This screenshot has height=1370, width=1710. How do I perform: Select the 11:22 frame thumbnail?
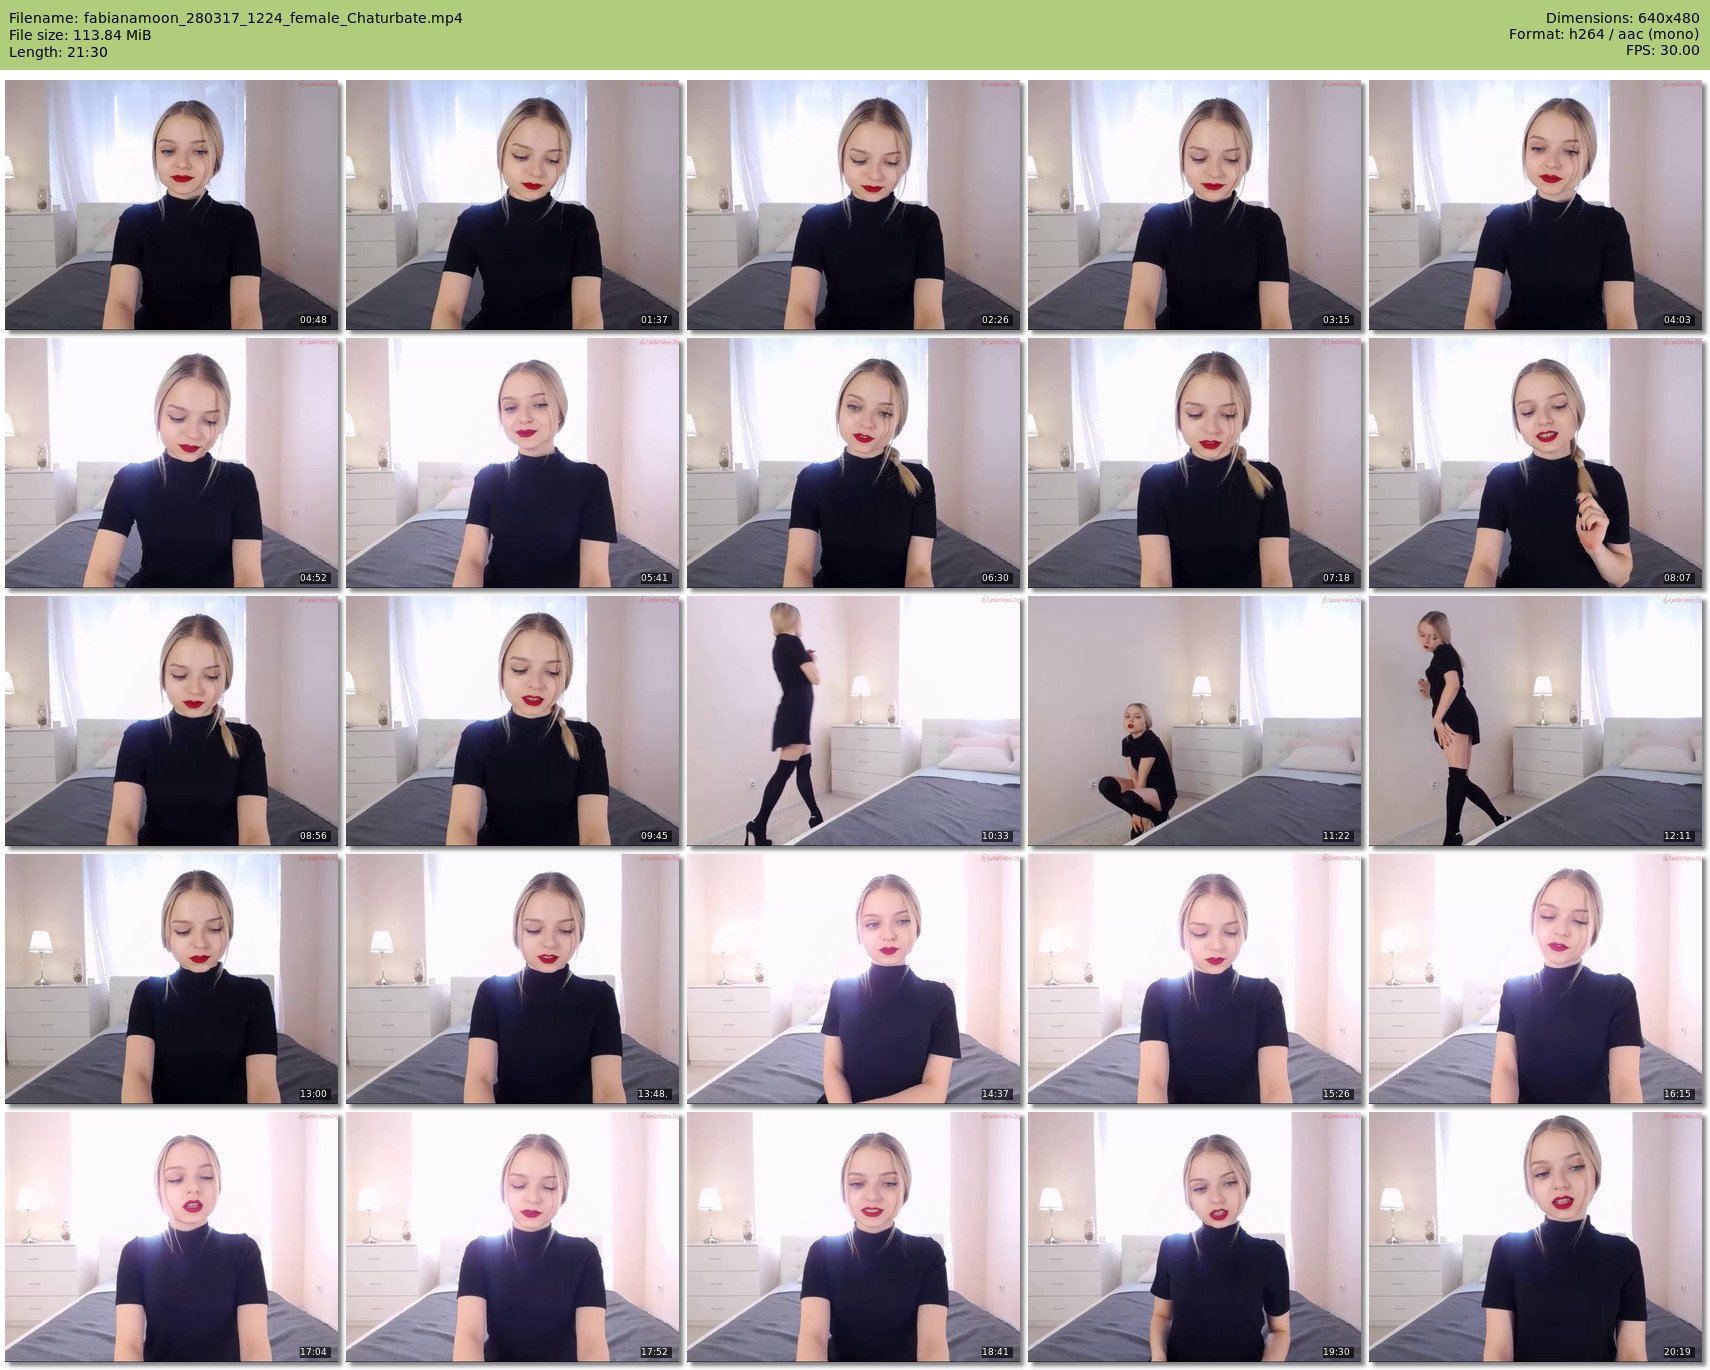[x=1194, y=721]
